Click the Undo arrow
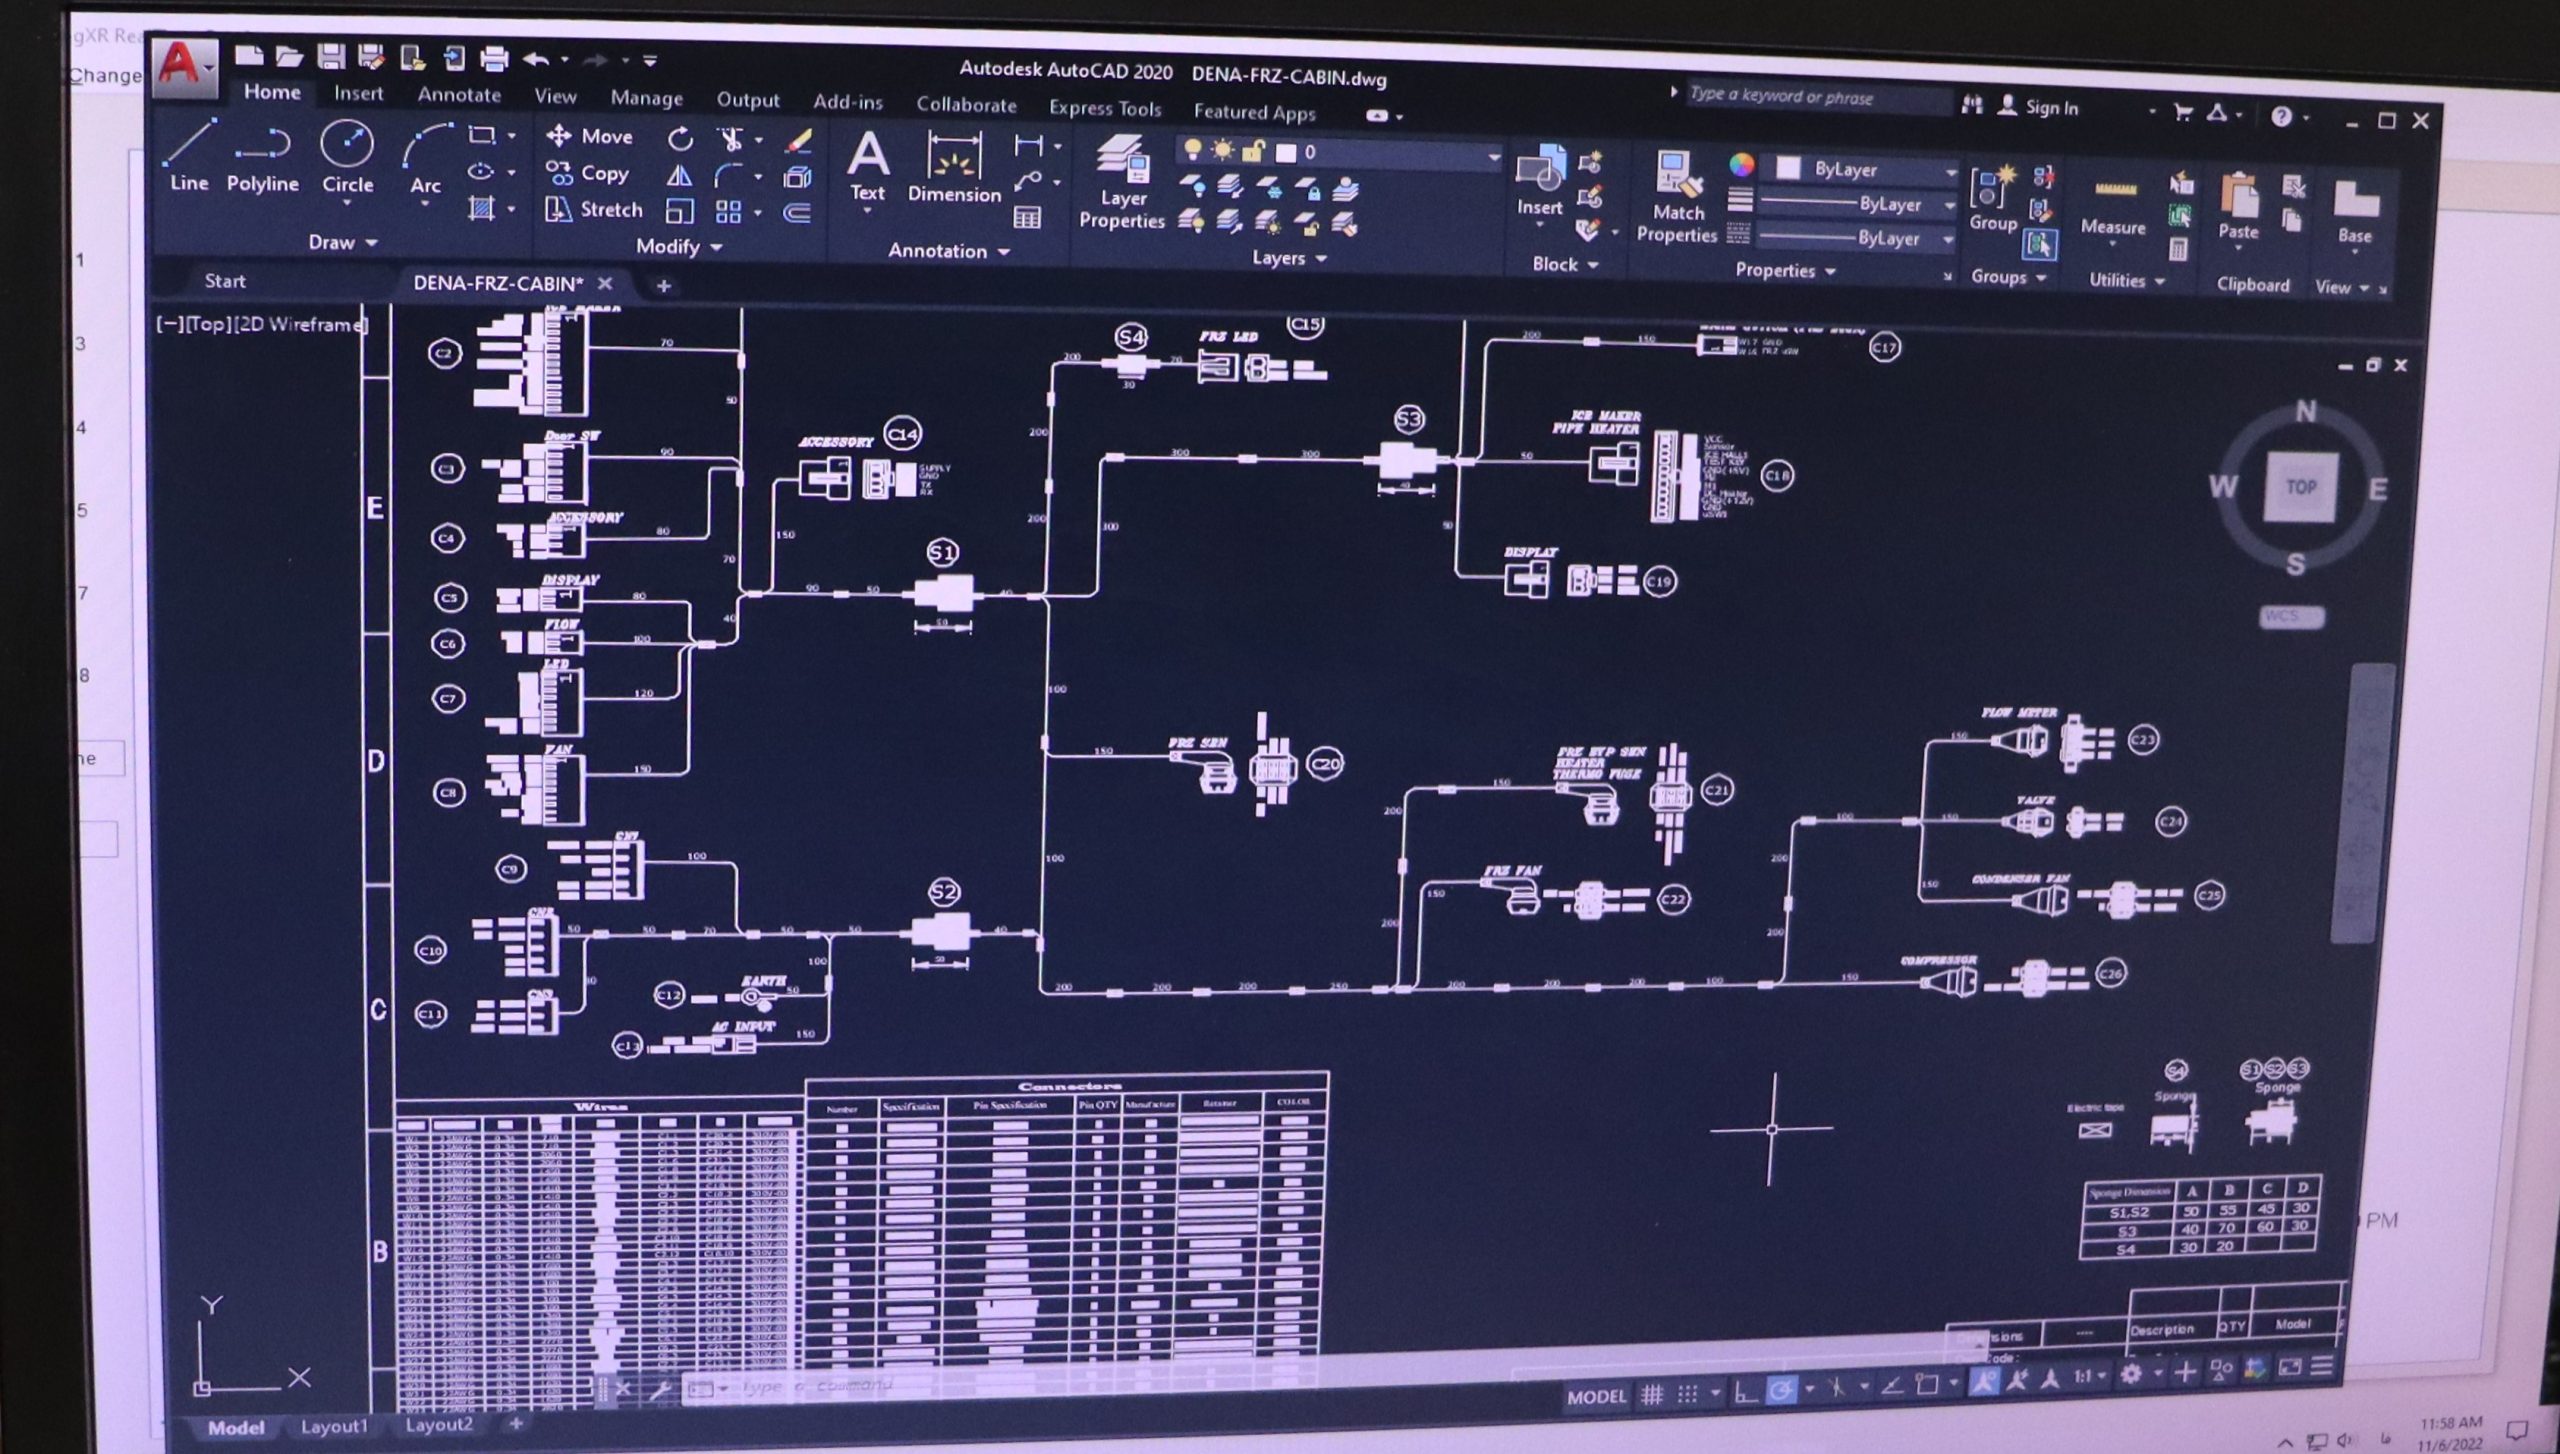 coord(537,59)
